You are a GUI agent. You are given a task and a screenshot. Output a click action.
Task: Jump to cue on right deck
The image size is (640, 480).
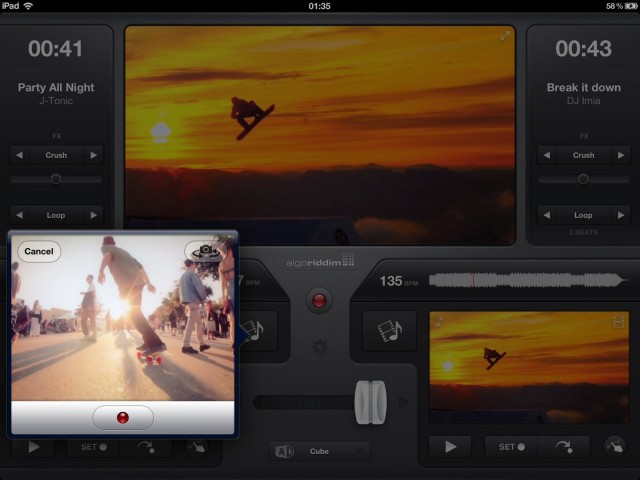click(563, 447)
